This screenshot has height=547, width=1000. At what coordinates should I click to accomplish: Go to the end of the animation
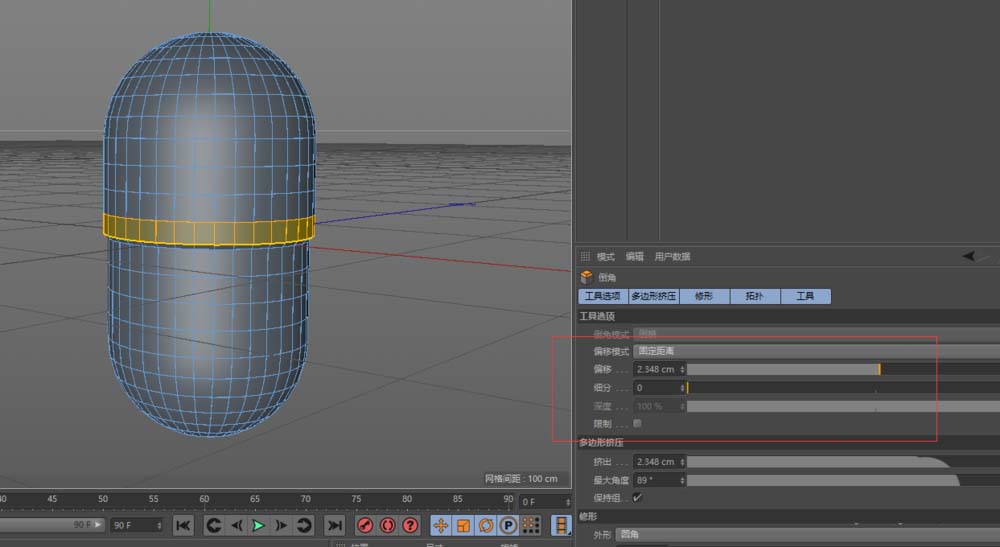click(335, 525)
